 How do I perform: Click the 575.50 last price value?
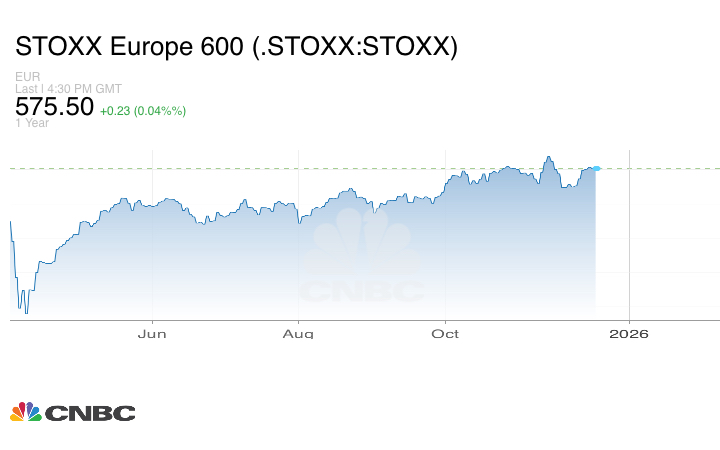tap(54, 107)
